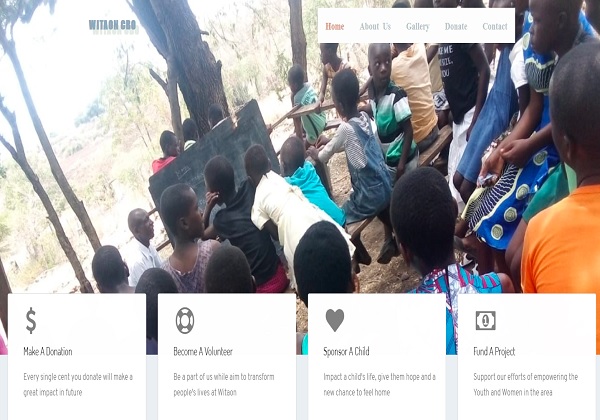Open the Contact page link

point(495,26)
